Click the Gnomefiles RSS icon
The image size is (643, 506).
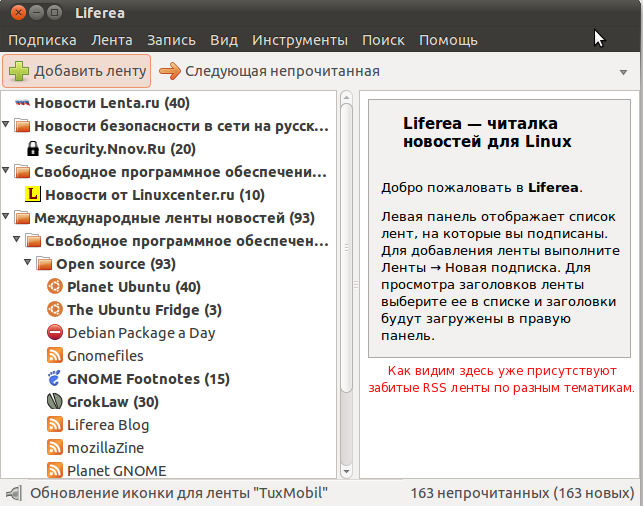[55, 355]
